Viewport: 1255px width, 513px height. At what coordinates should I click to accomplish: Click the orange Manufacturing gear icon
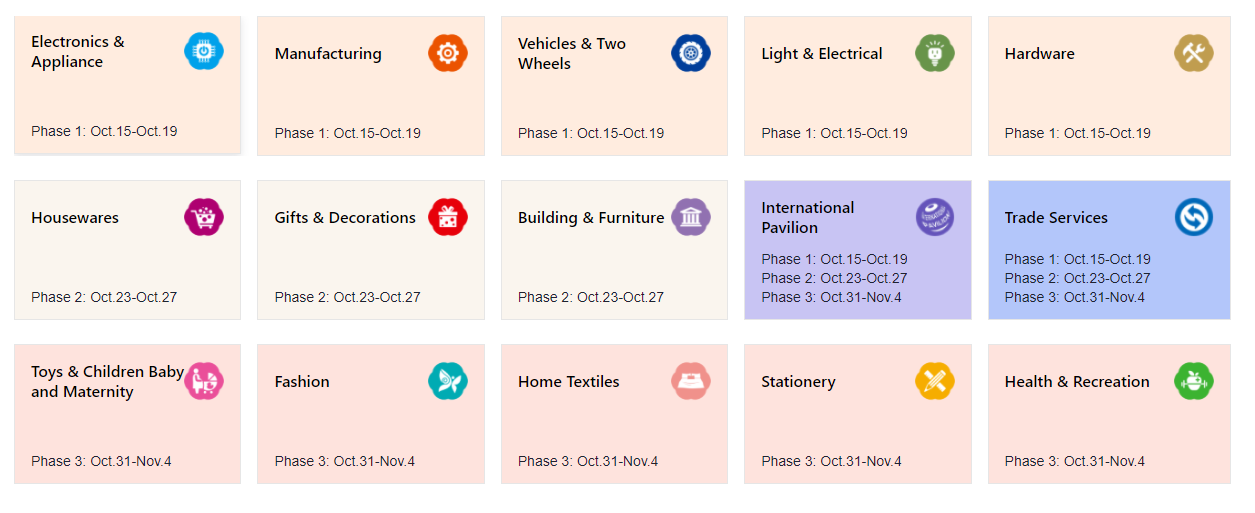tap(447, 53)
